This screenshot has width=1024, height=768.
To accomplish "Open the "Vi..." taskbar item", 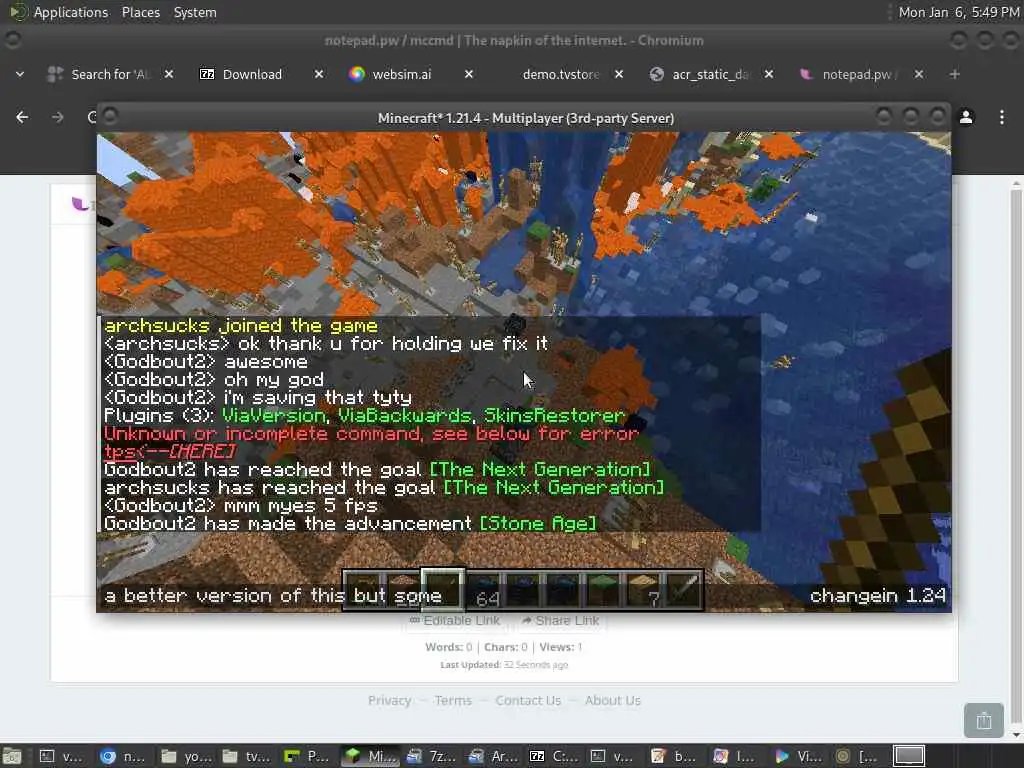I will pos(798,756).
